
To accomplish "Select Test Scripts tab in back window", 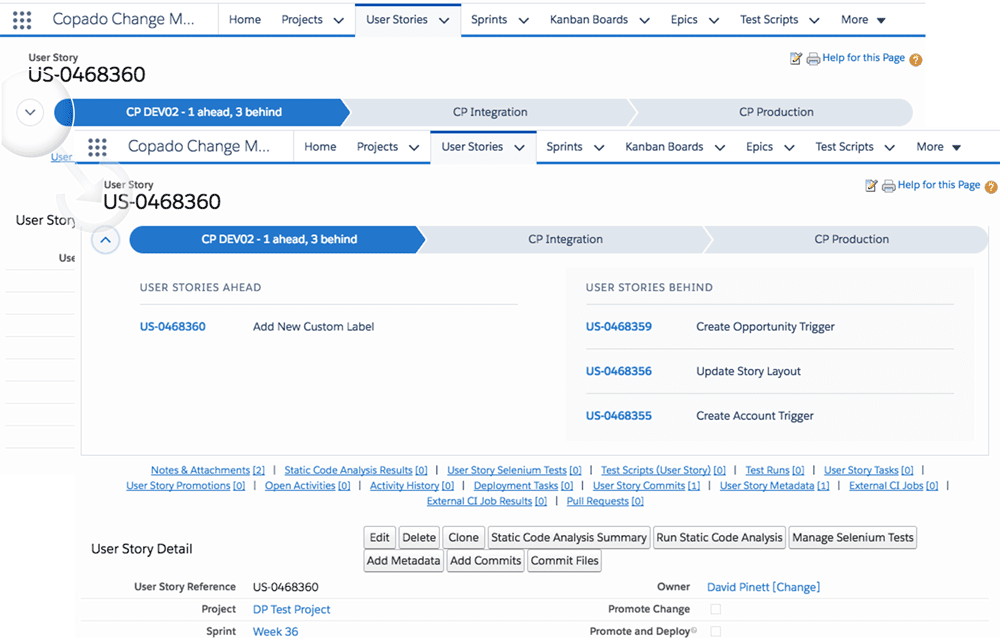I will [x=769, y=20].
